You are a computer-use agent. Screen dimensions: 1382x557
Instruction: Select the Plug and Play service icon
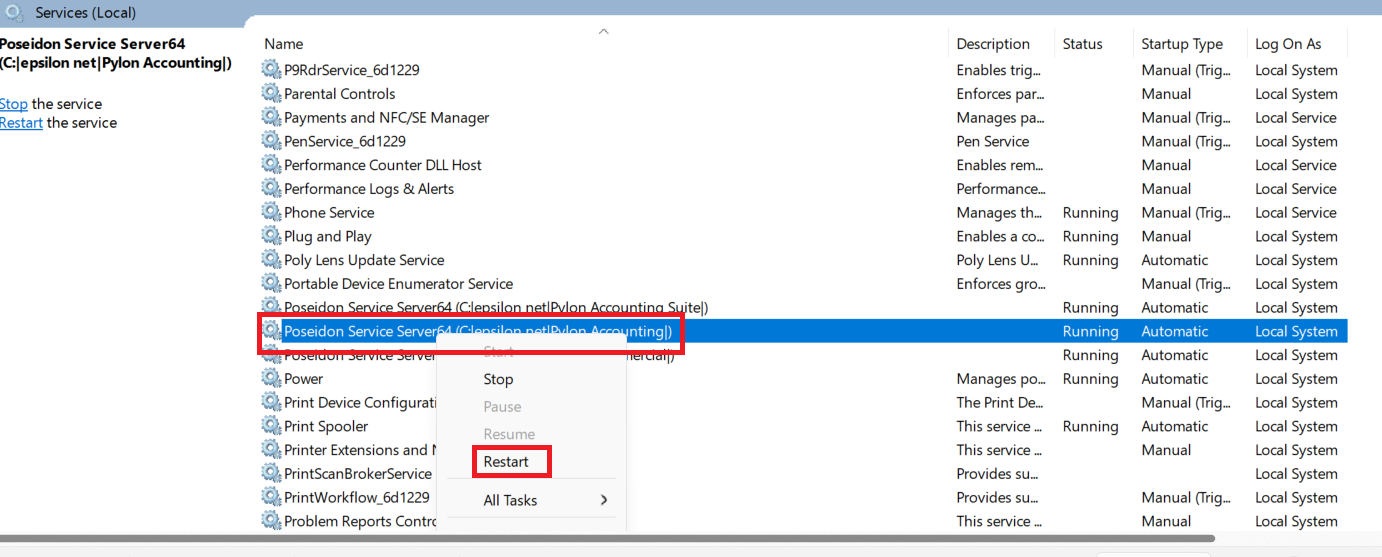pyautogui.click(x=271, y=237)
